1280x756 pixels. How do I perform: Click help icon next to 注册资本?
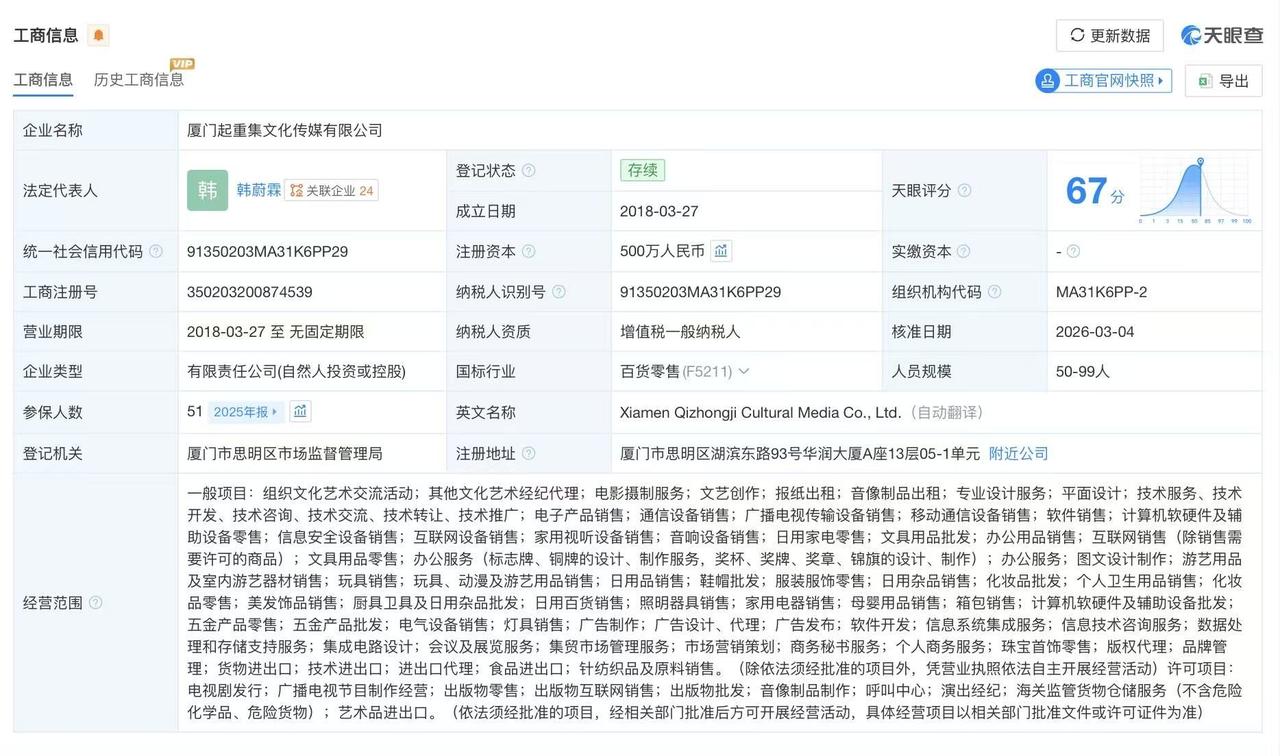click(528, 252)
